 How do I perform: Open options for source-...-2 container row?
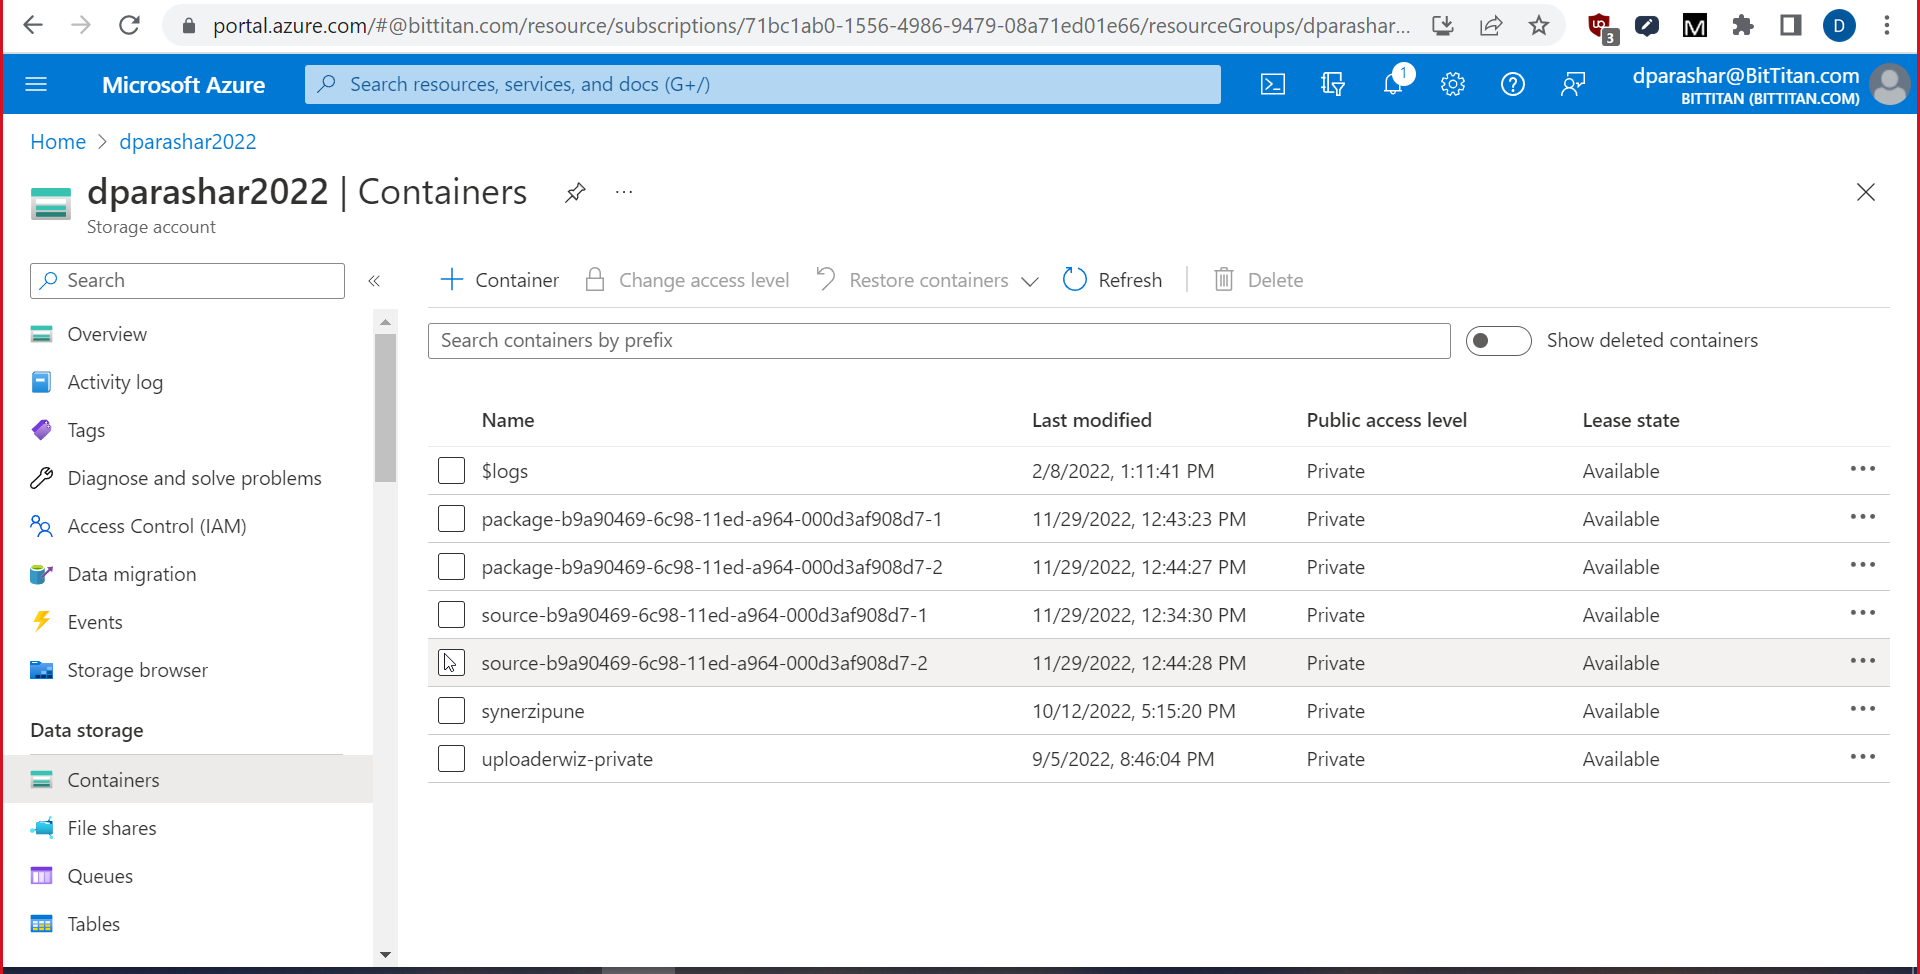point(1863,661)
